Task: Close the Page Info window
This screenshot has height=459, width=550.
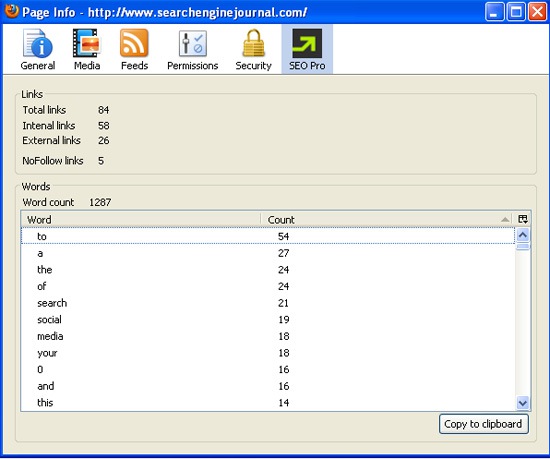Action: point(538,12)
